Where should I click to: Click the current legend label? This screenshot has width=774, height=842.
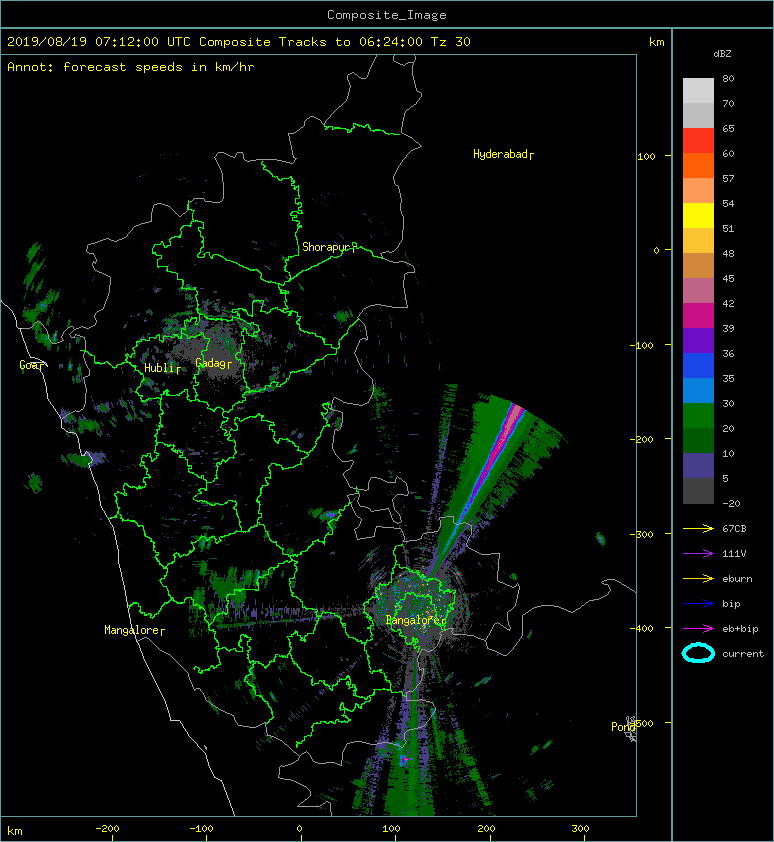(x=743, y=654)
